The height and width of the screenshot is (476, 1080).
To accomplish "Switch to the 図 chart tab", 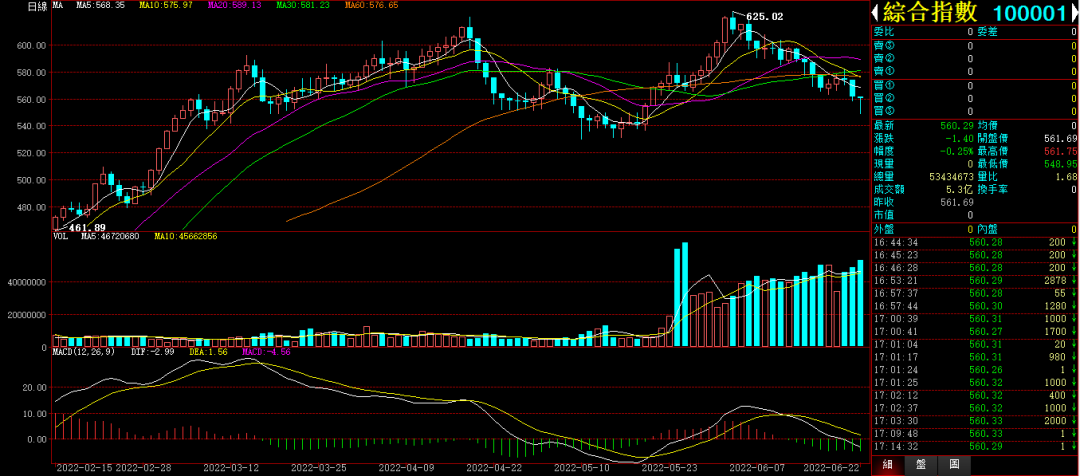I will coord(953,464).
